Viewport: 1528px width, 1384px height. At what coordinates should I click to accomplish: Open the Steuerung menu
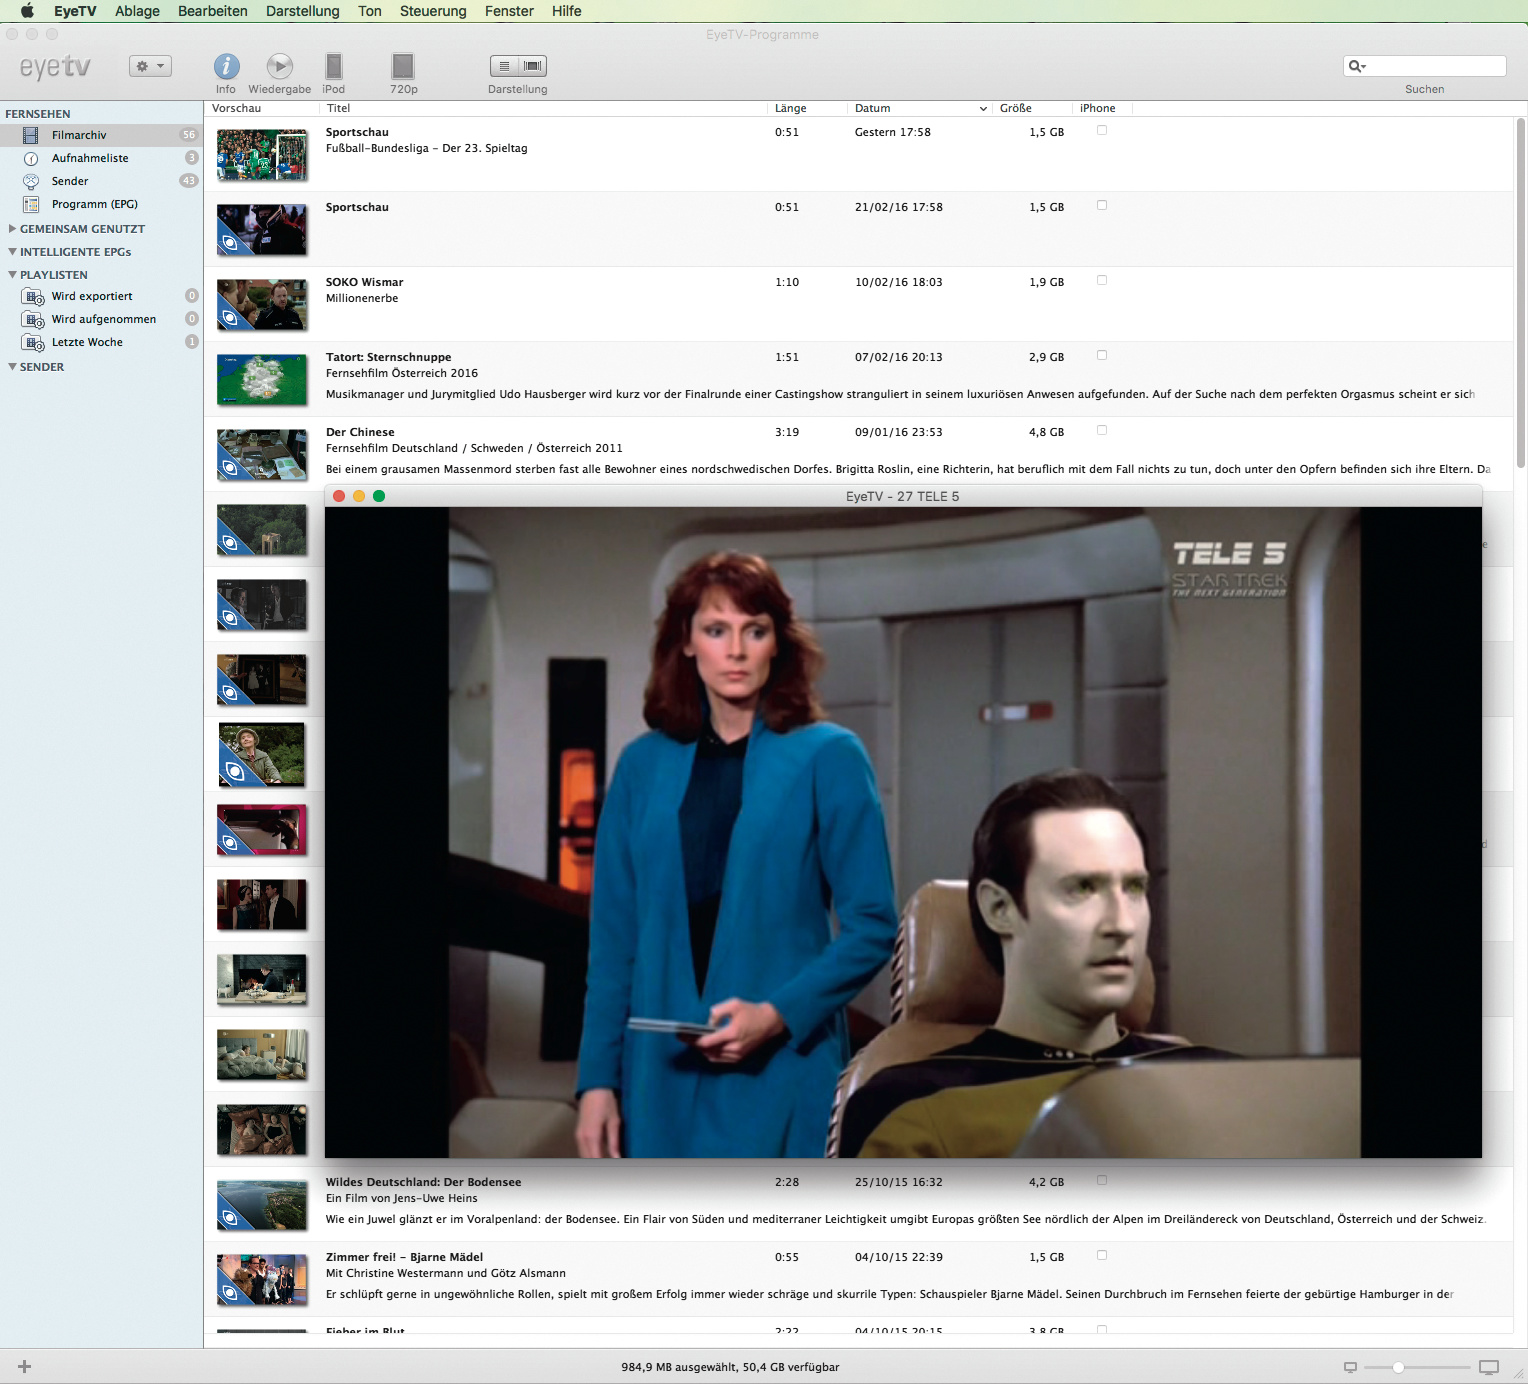pyautogui.click(x=432, y=11)
